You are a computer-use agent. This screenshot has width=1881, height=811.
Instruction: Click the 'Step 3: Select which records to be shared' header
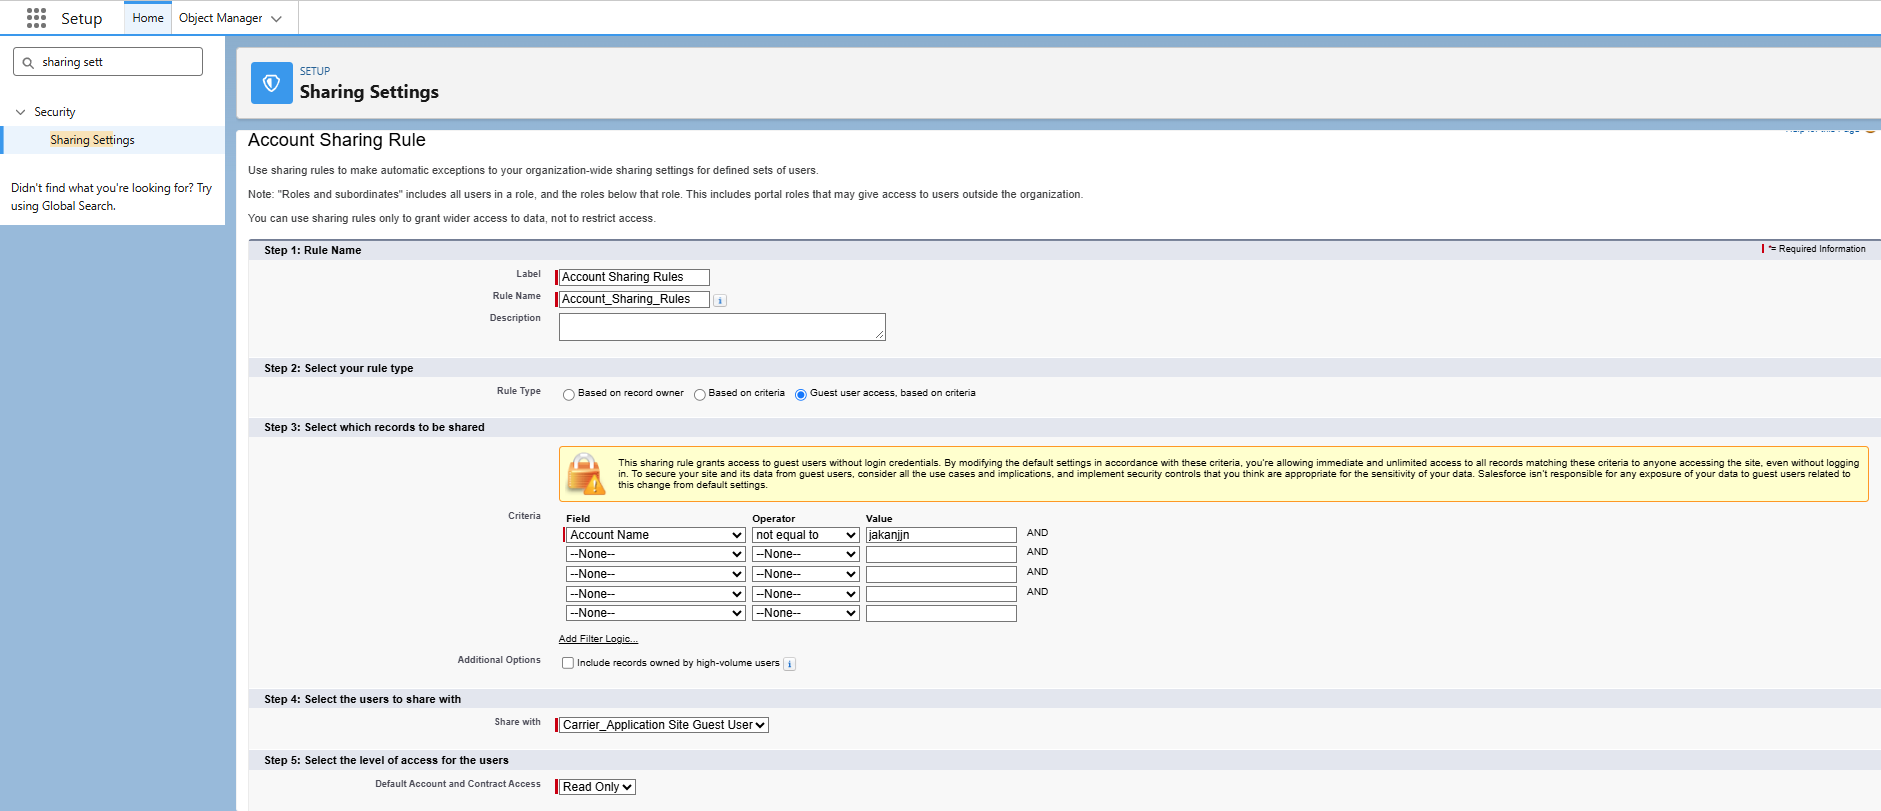point(374,427)
